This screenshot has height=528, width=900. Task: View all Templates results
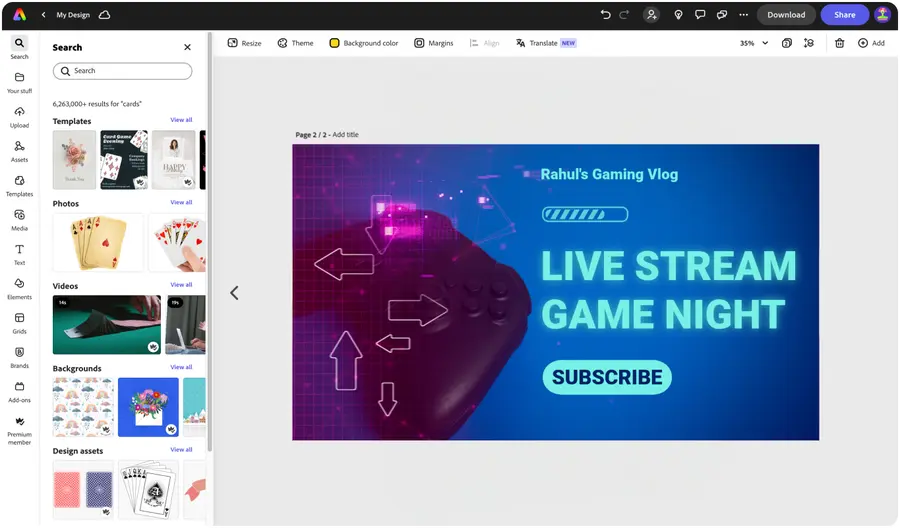click(x=181, y=120)
